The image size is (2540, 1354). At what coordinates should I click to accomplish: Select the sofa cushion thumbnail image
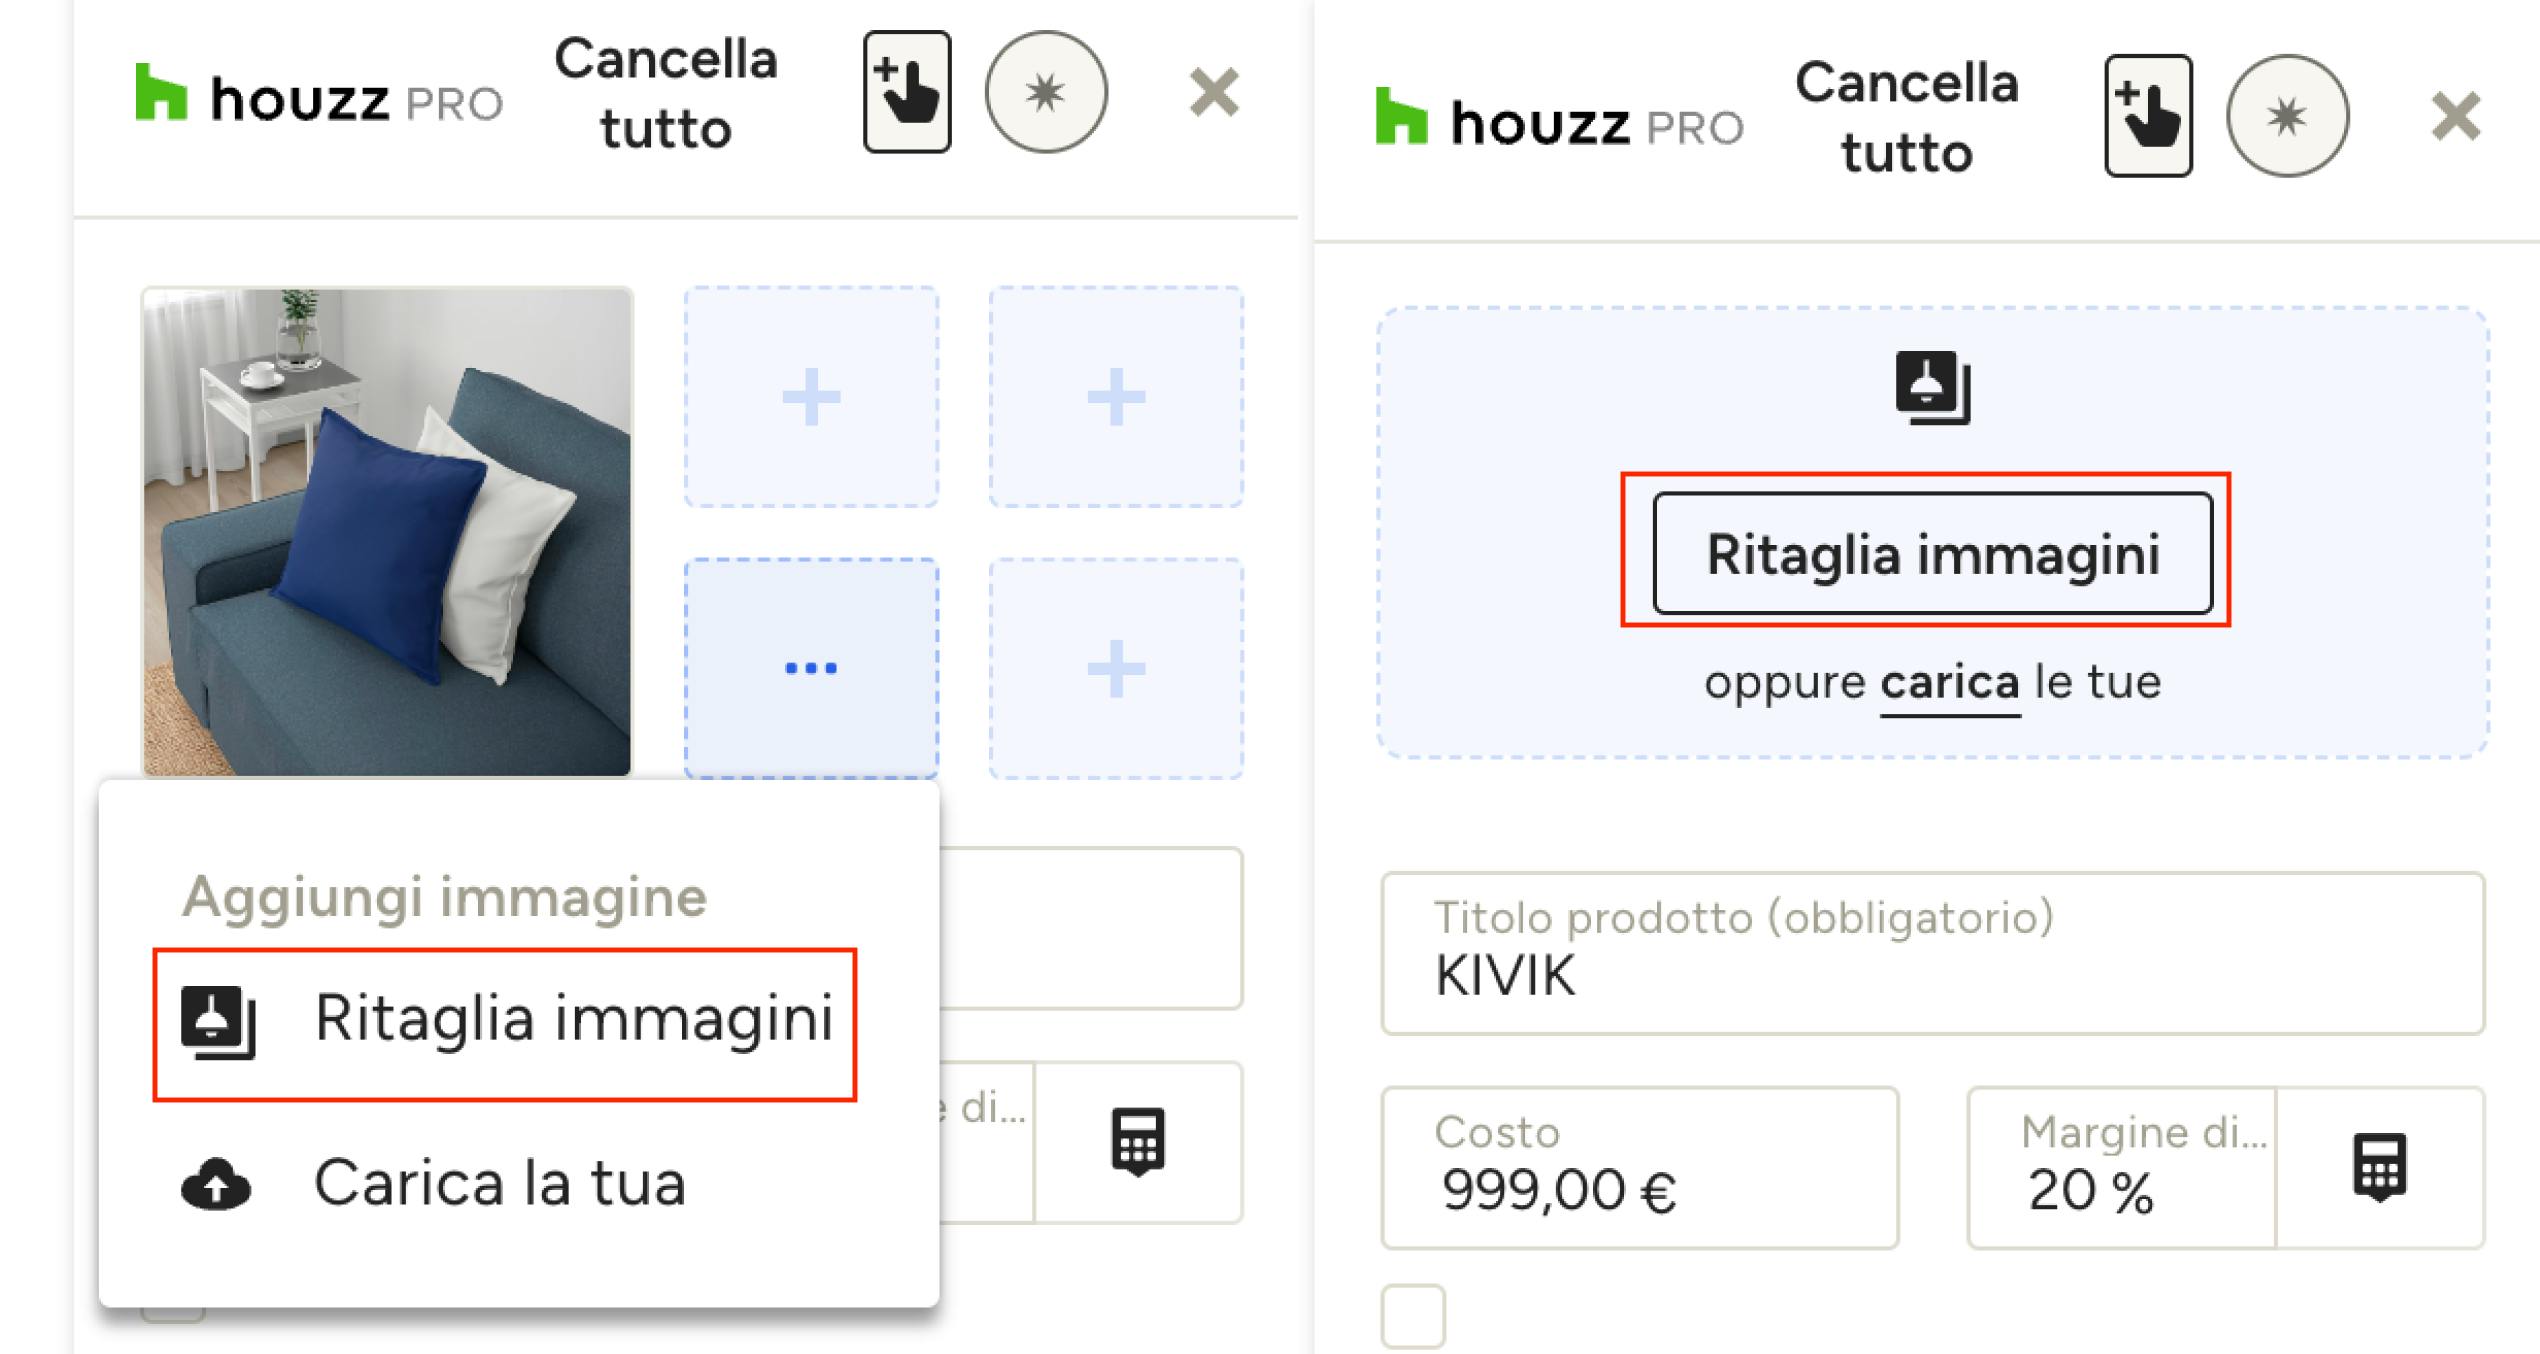387,532
